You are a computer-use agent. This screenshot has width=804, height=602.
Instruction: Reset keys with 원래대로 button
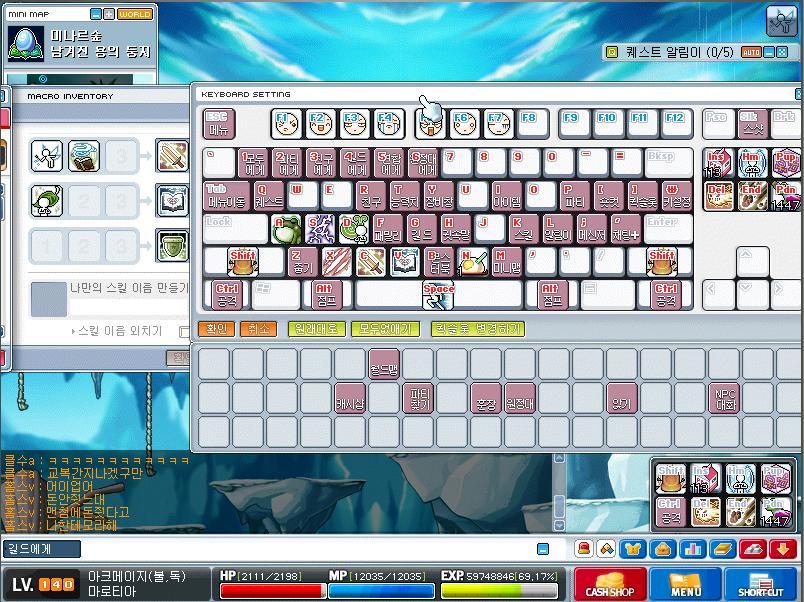(x=316, y=329)
